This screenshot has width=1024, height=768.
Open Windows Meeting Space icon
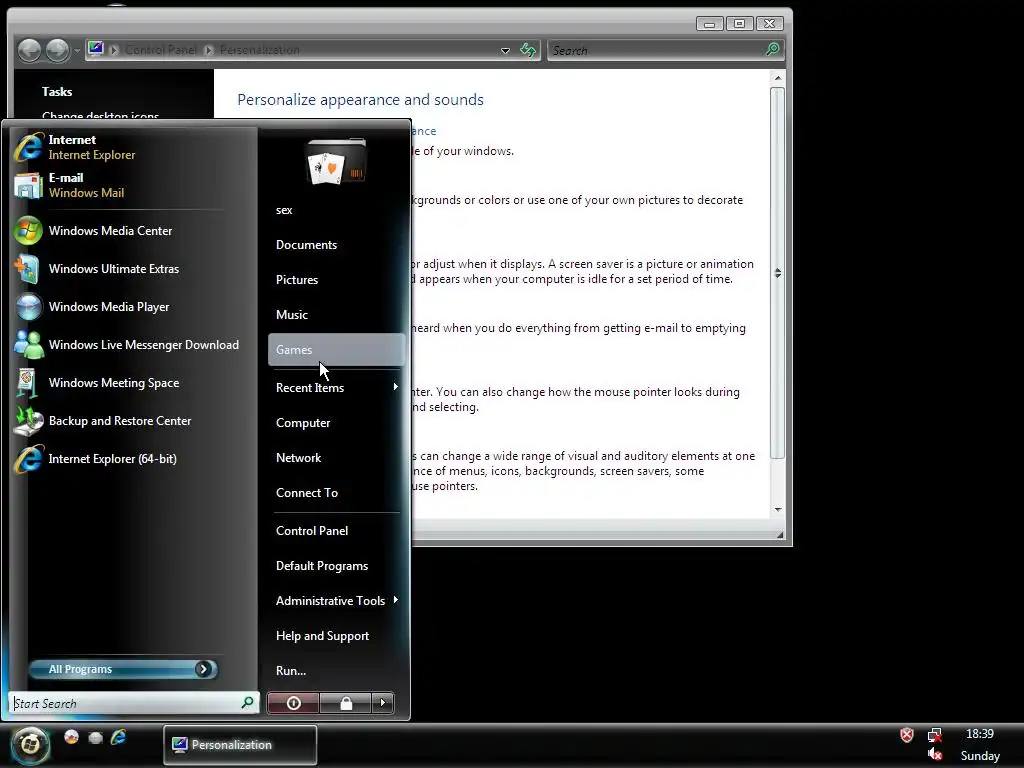click(29, 383)
